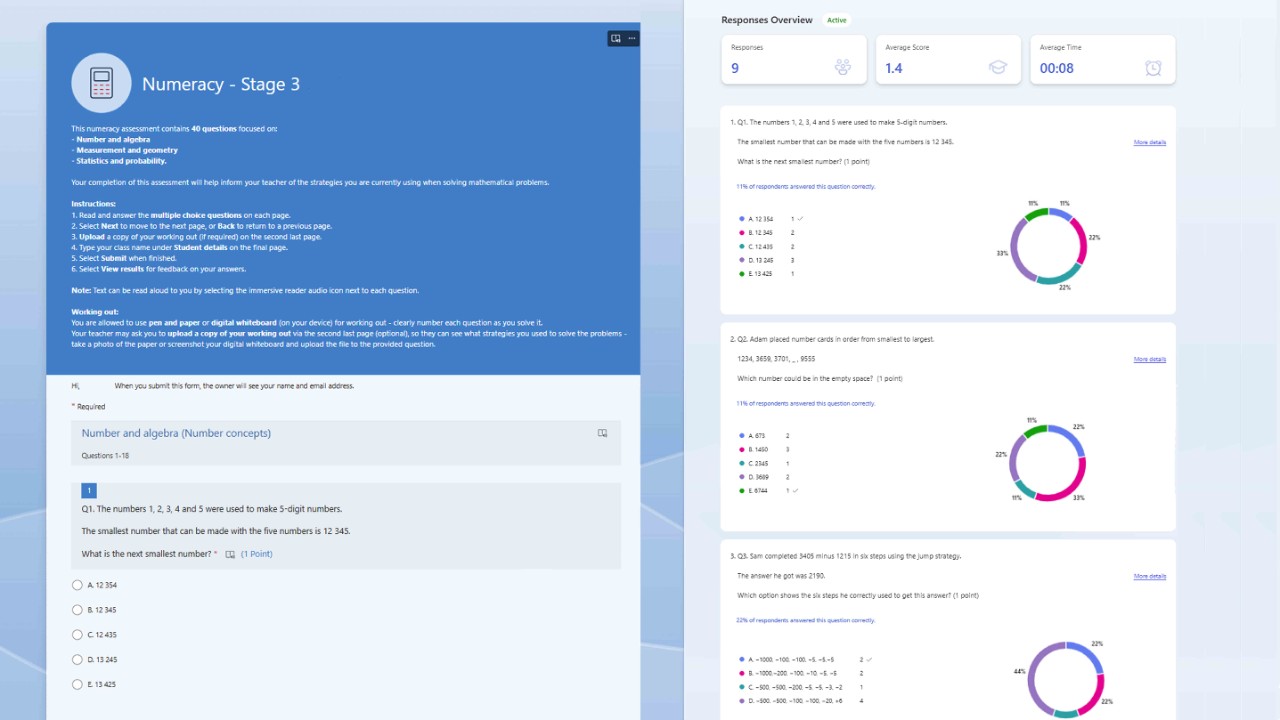Viewport: 1280px width, 720px height.
Task: Open the more options ellipsis in form header
Action: 631,38
